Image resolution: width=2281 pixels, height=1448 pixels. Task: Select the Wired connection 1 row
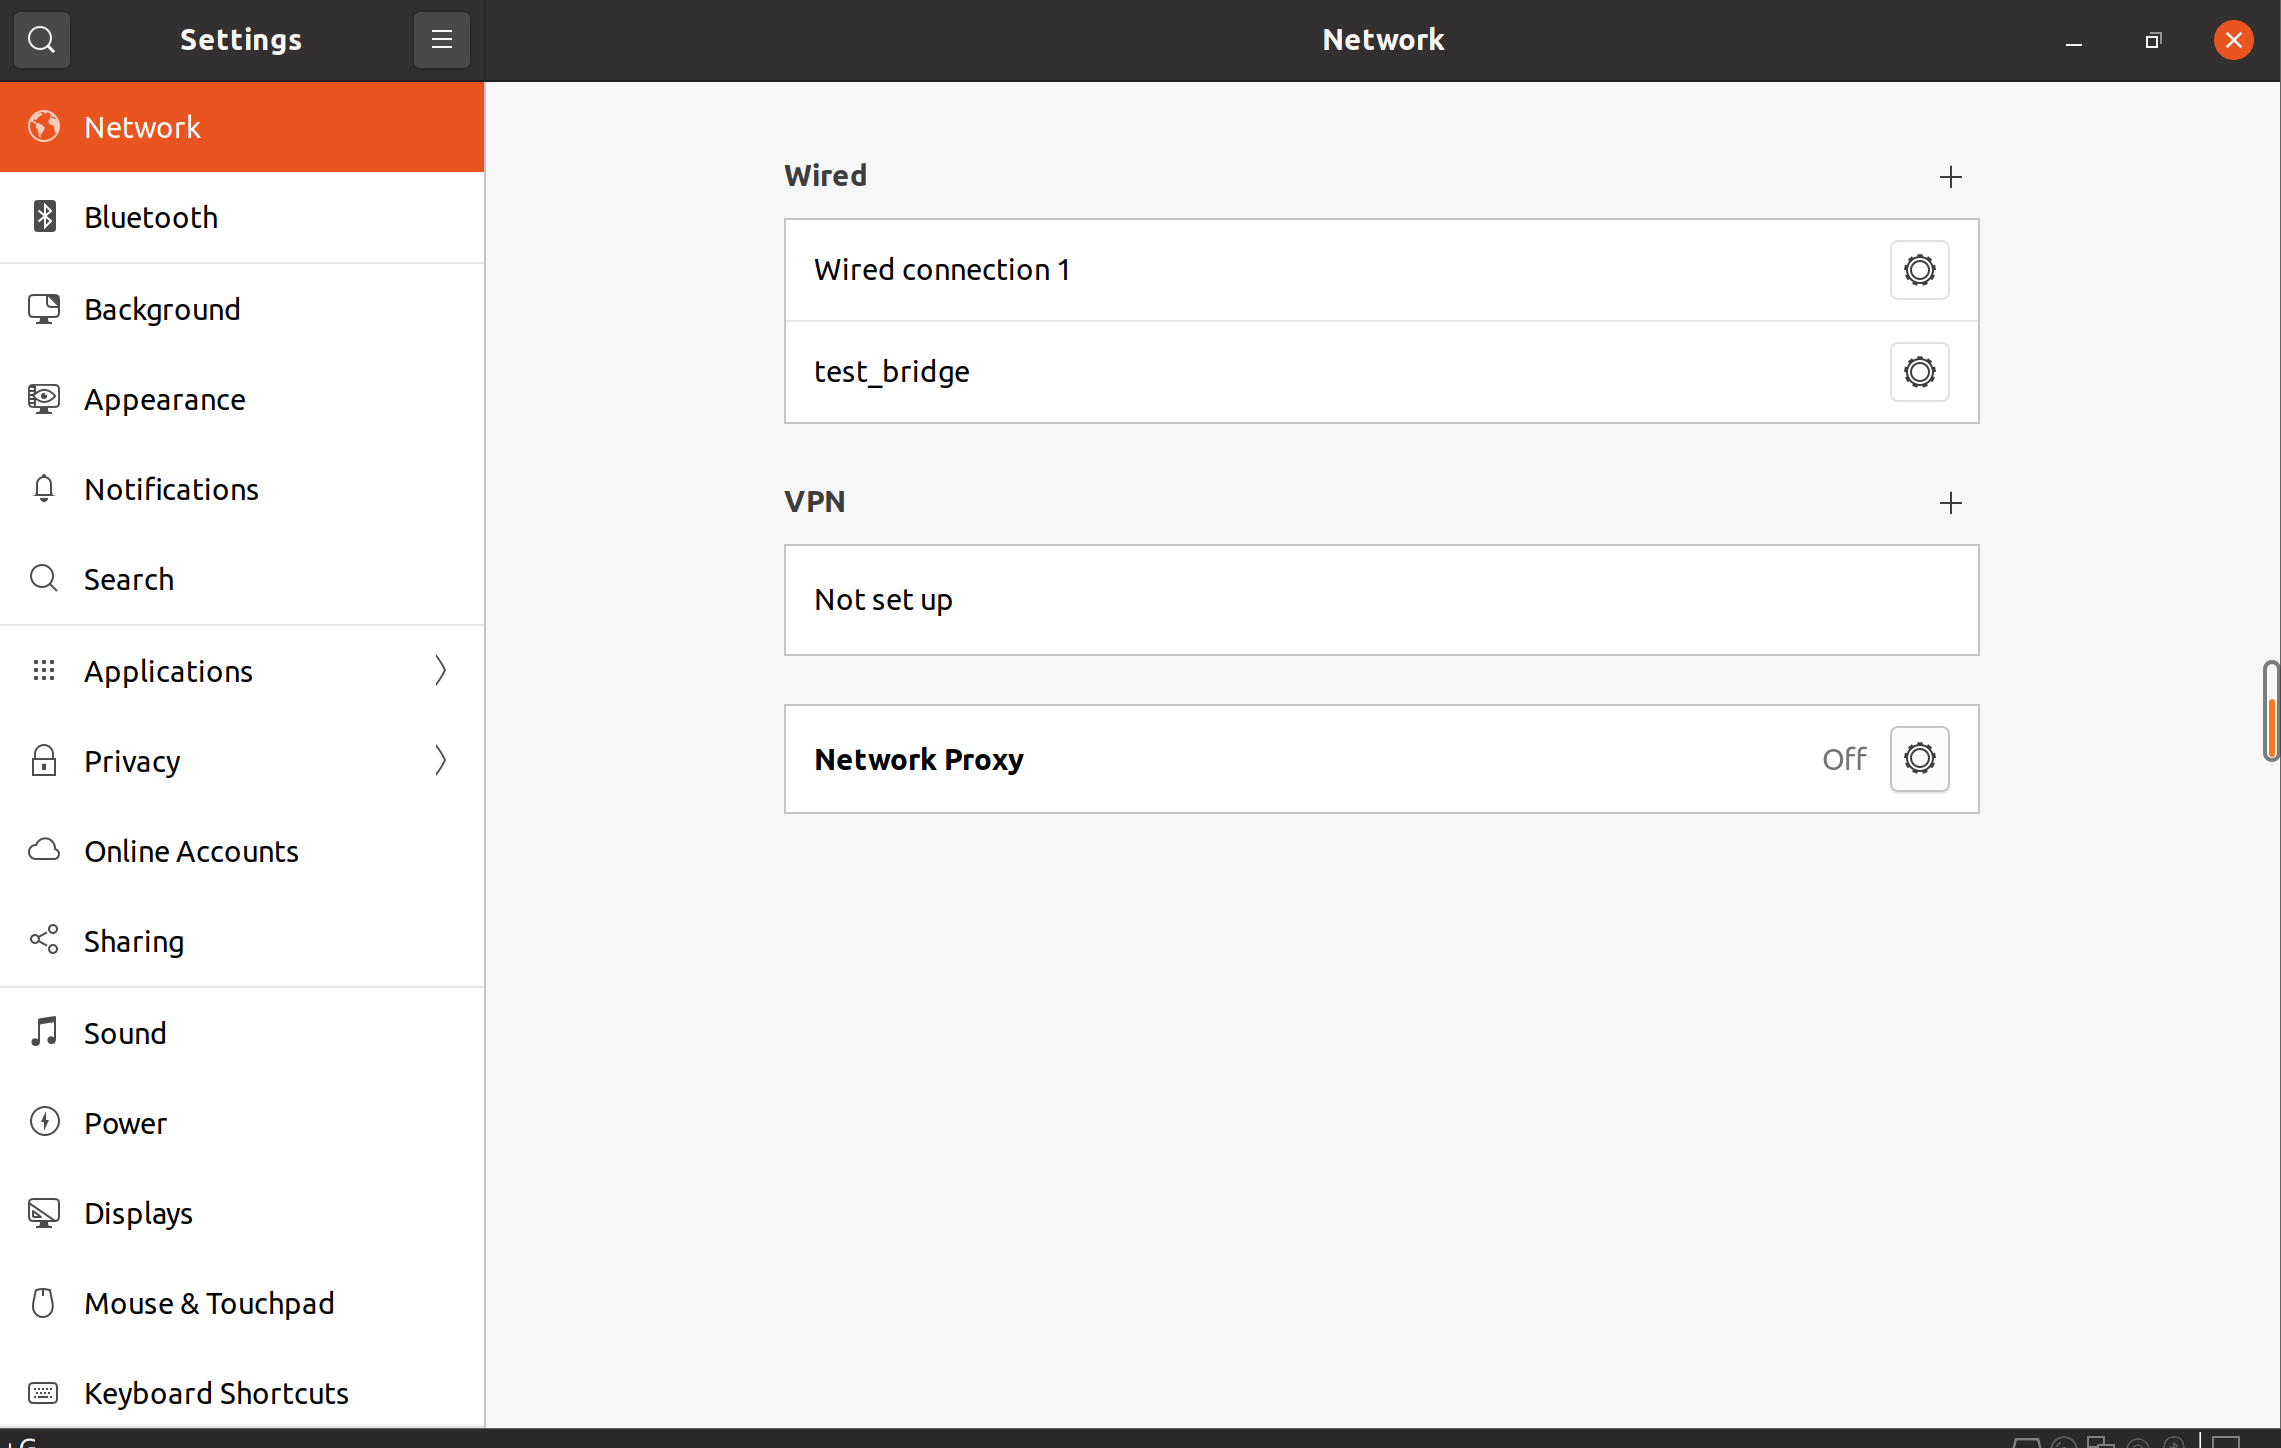[x=941, y=270]
